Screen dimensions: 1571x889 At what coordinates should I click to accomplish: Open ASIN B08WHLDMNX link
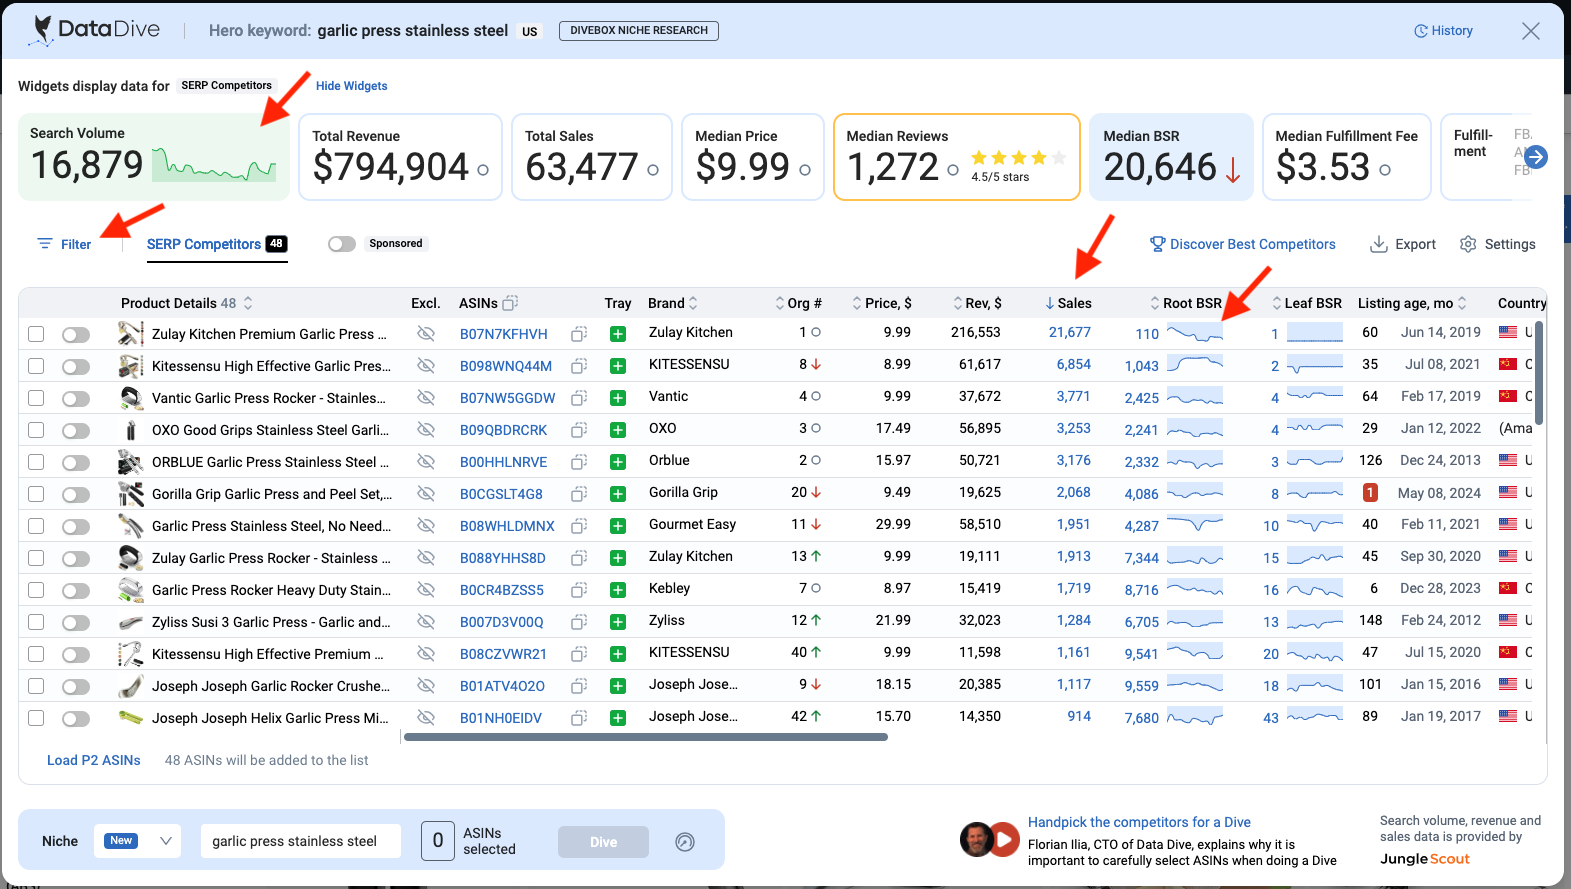click(507, 526)
